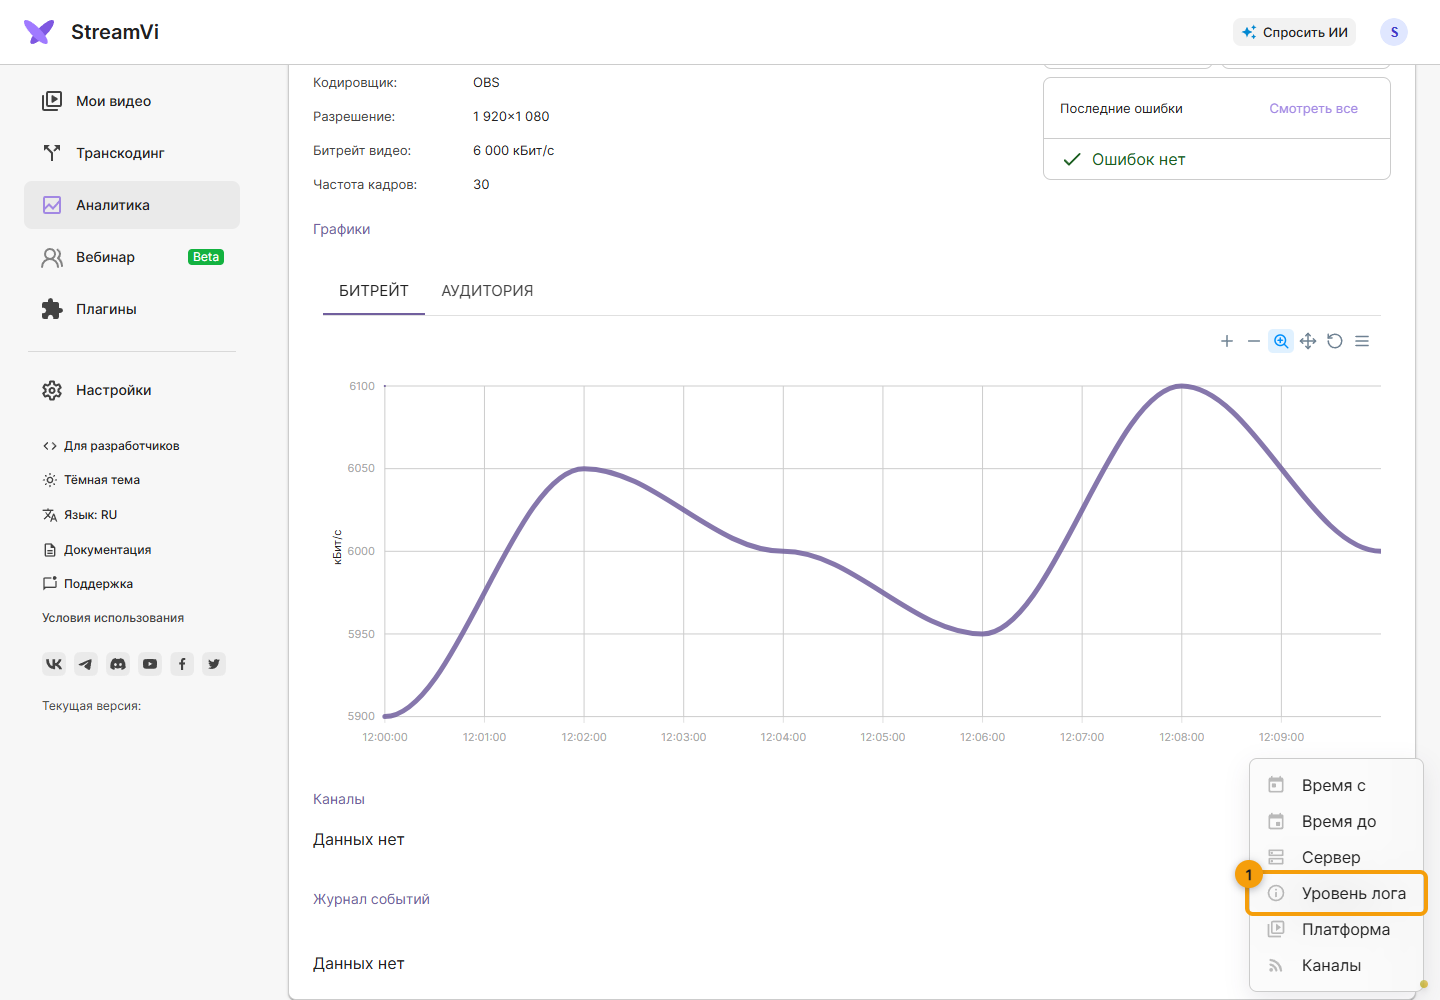
Task: Choose the Каналы filter
Action: [1336, 966]
